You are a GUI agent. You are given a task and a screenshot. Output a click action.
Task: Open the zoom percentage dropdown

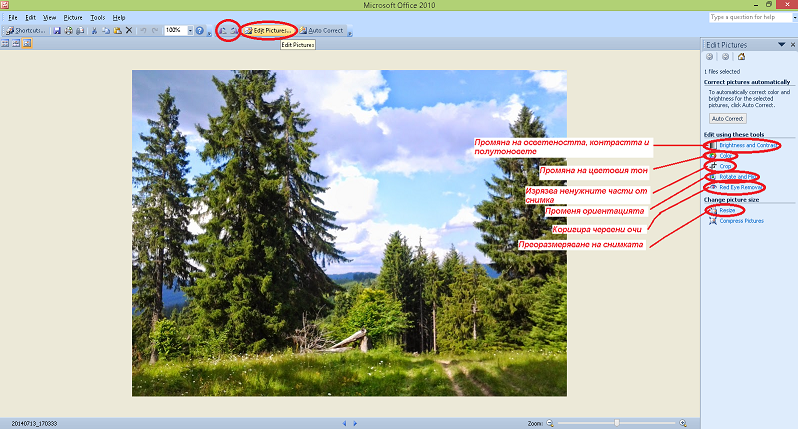coord(189,31)
